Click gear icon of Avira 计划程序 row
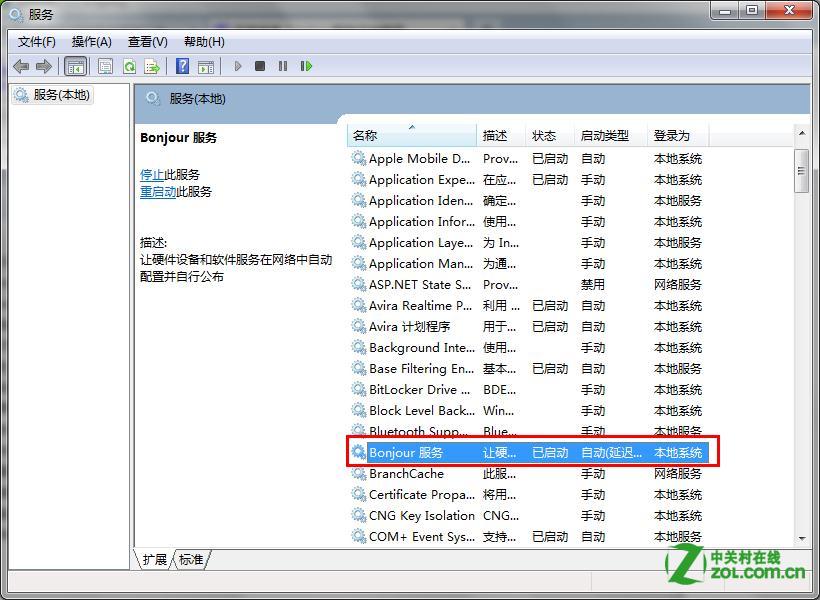This screenshot has height=600, width=820. pos(359,326)
